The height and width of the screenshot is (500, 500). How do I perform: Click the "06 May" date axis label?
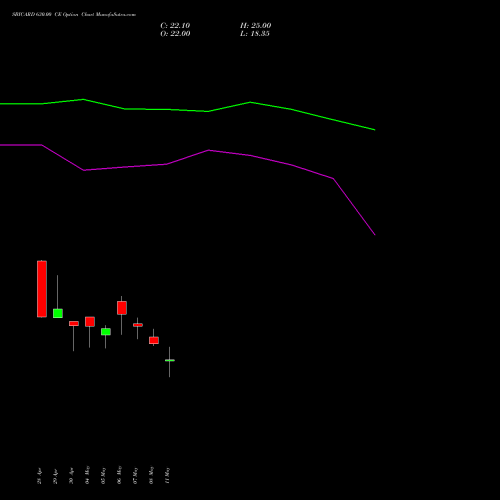[119, 475]
